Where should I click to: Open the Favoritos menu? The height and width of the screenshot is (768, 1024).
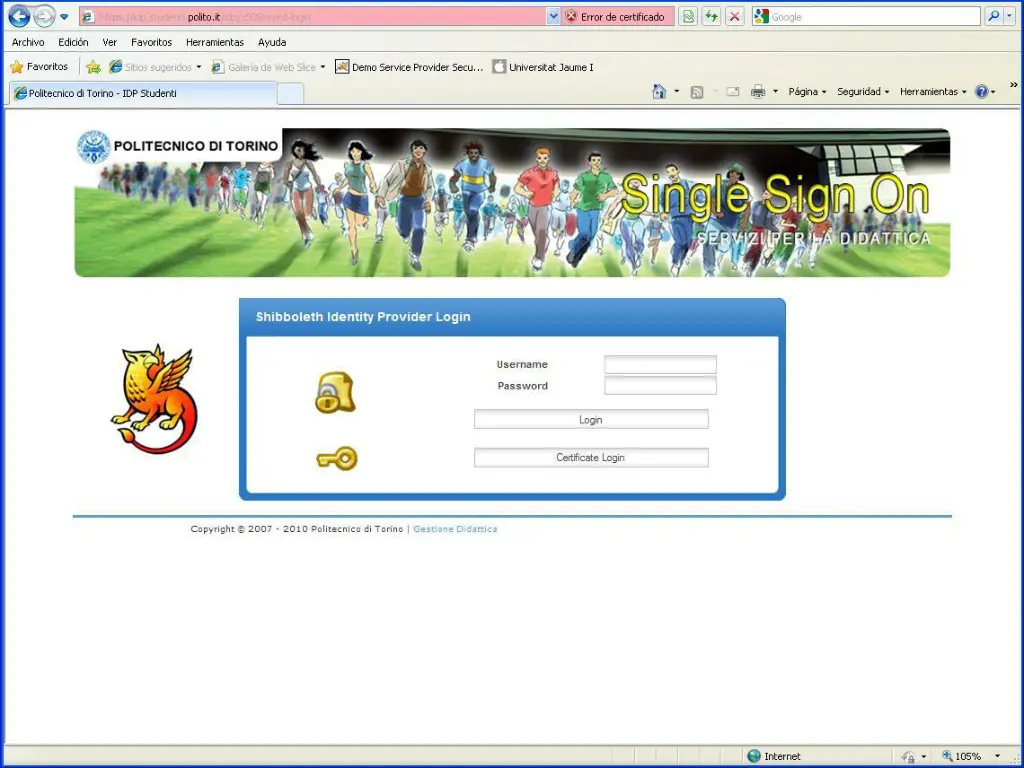[152, 42]
